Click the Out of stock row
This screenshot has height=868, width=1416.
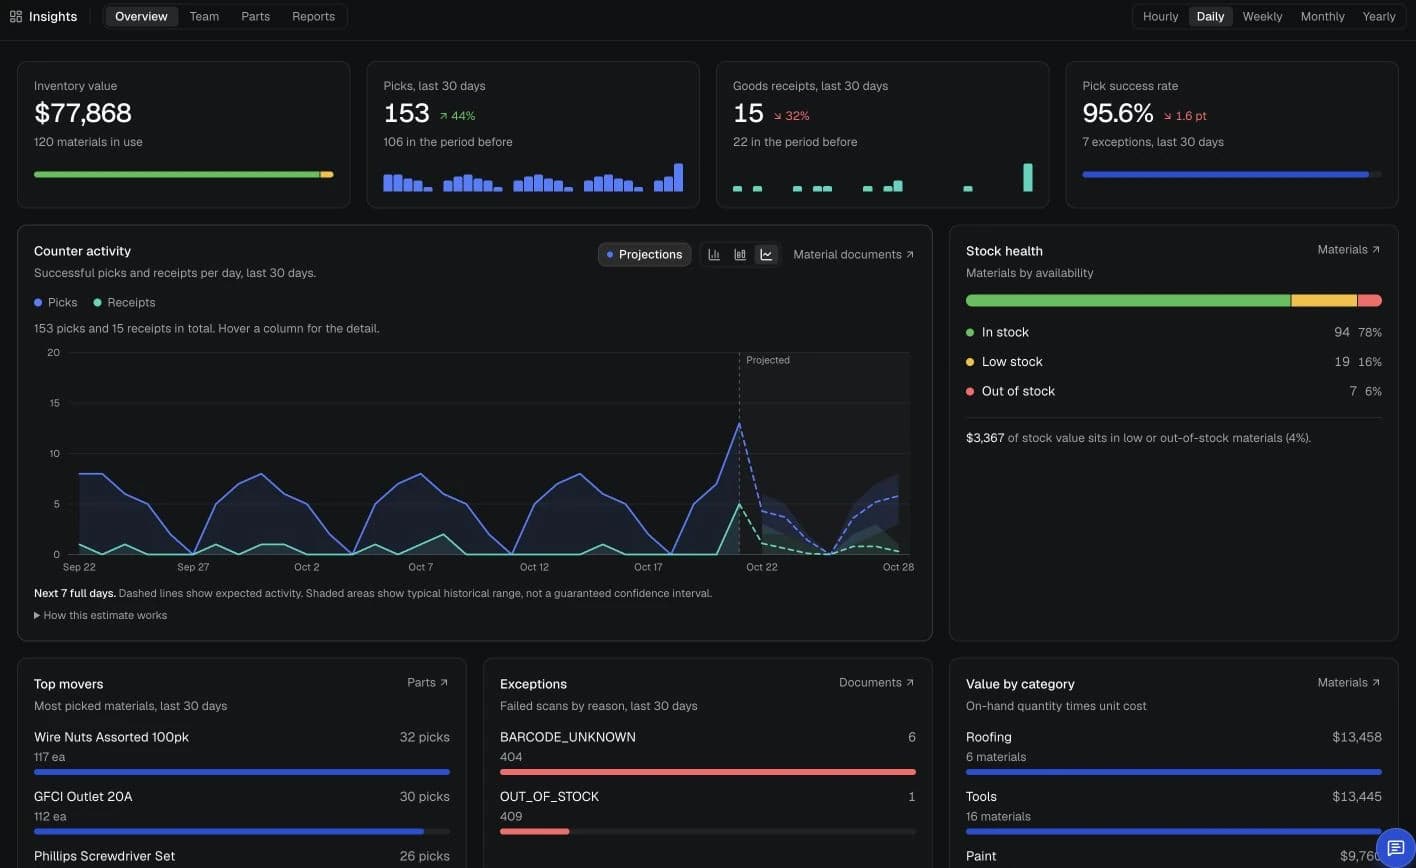[1174, 391]
